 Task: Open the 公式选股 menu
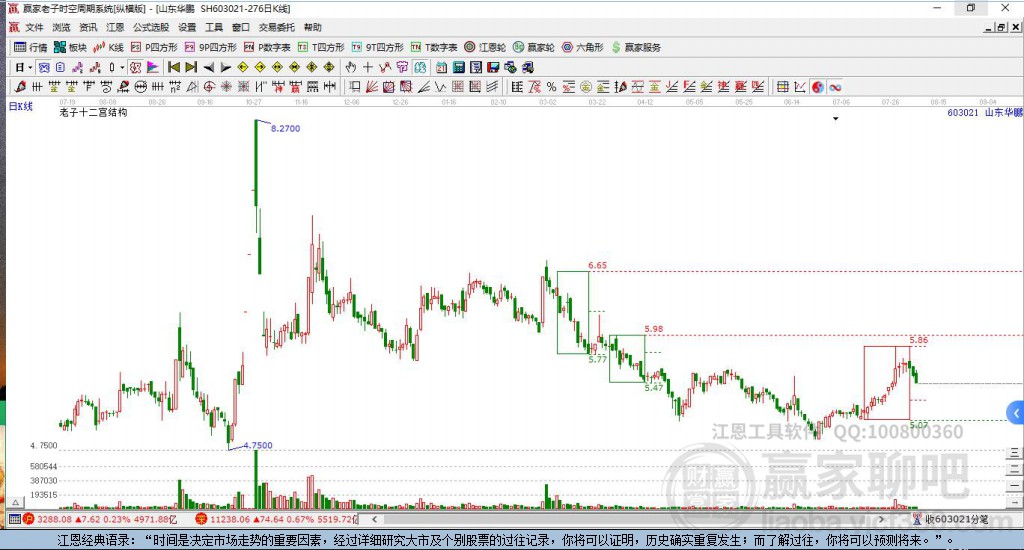click(151, 27)
